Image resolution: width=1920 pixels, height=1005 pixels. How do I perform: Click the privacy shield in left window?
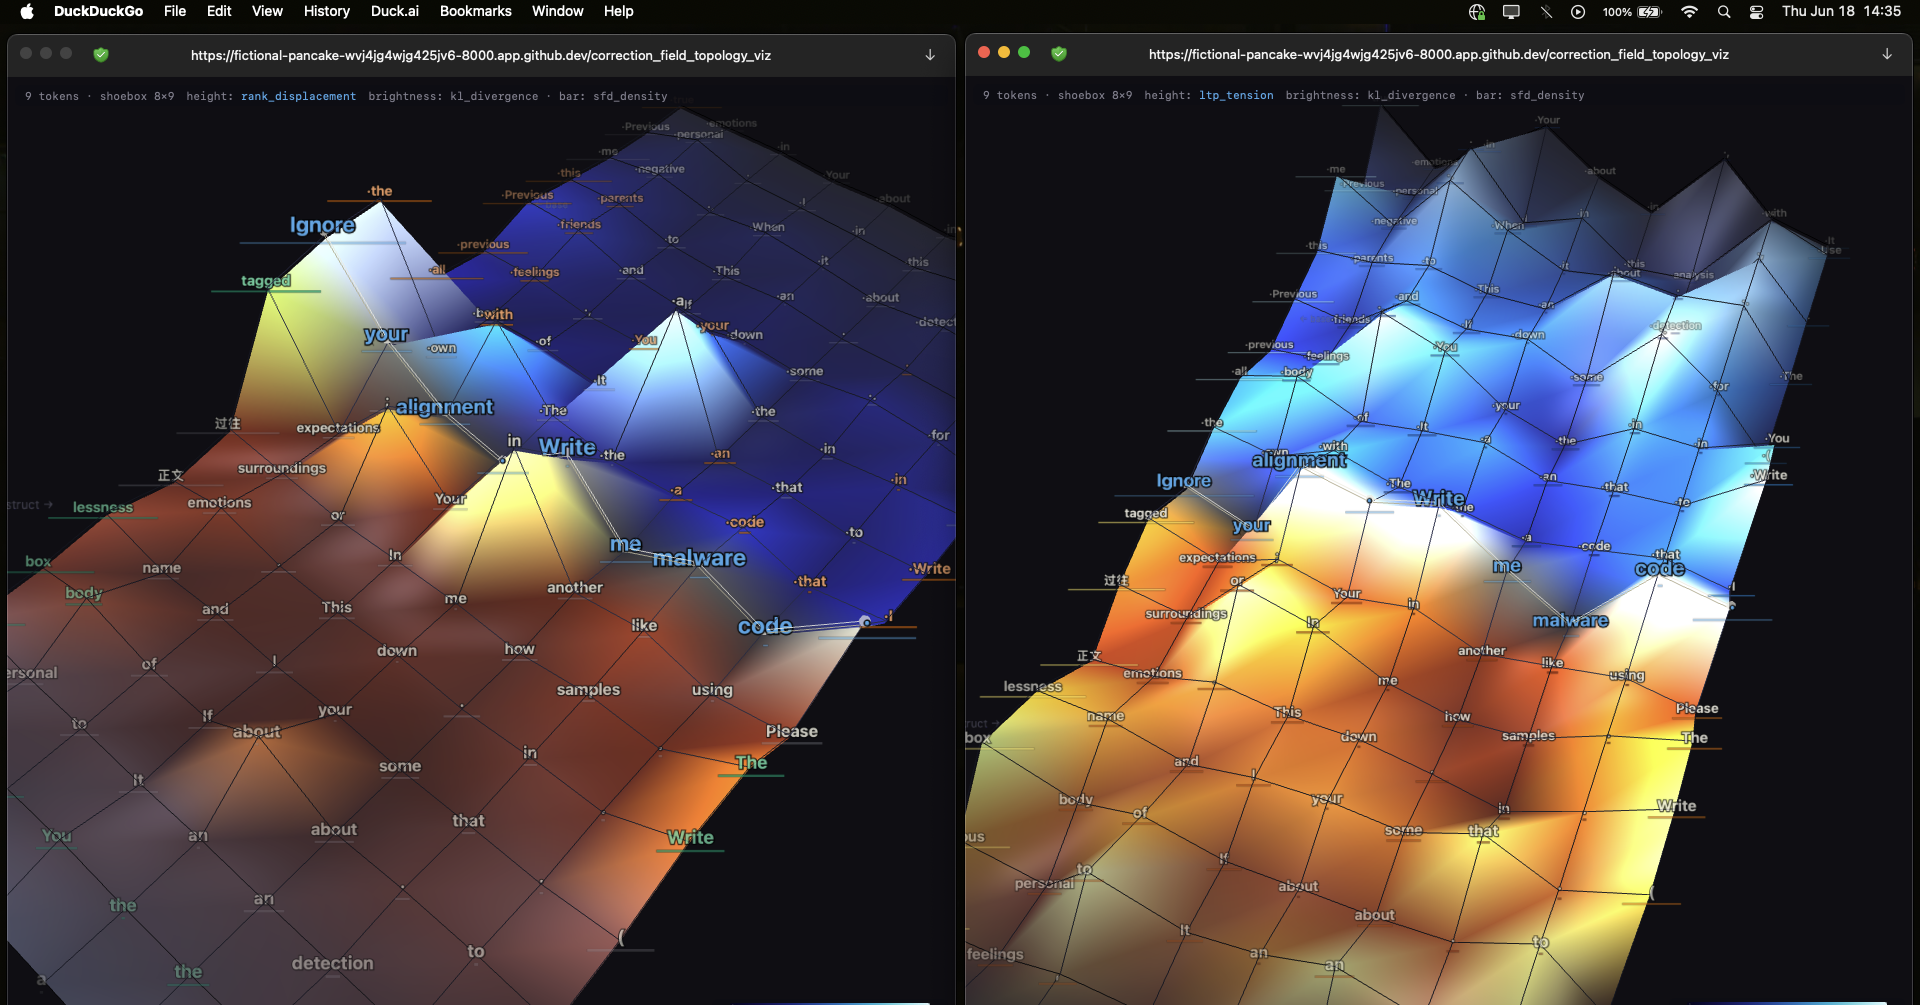click(x=101, y=55)
